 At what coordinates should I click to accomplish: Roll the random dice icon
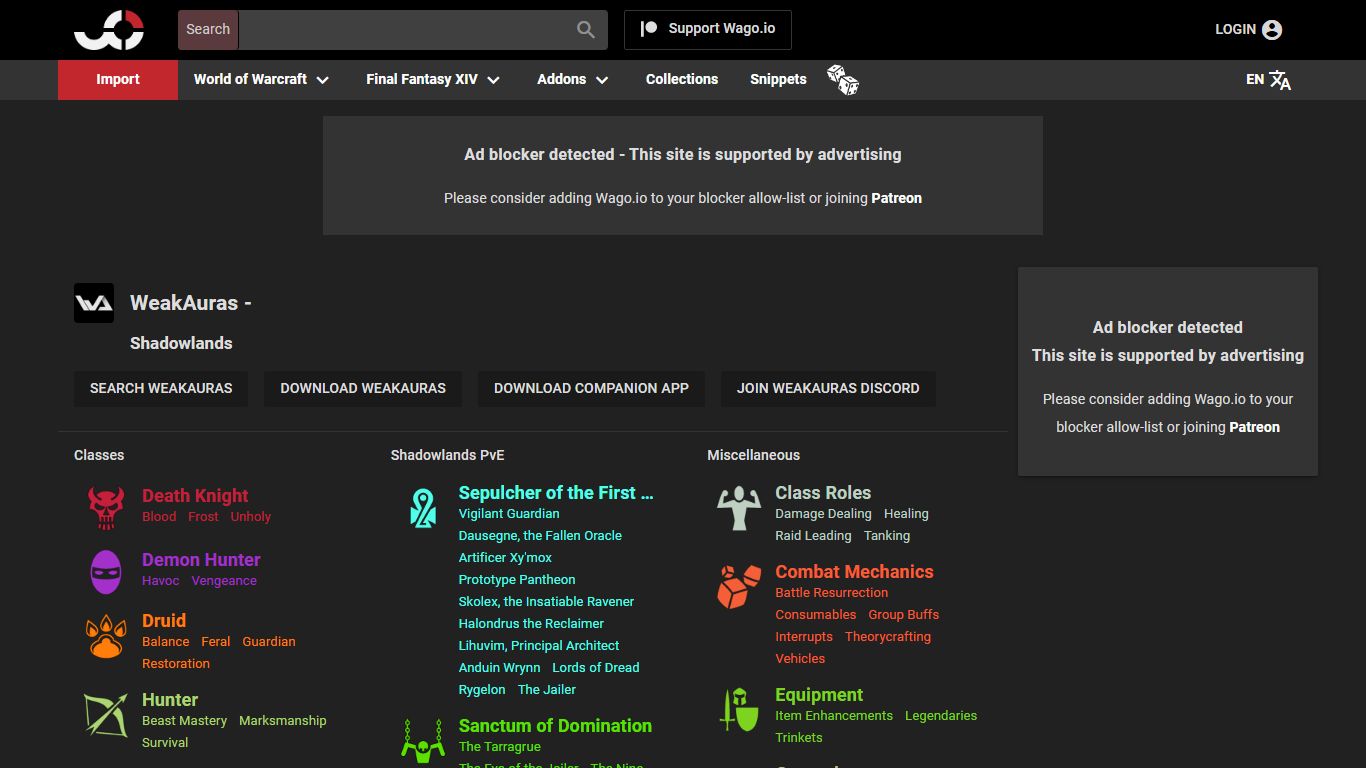[x=843, y=80]
